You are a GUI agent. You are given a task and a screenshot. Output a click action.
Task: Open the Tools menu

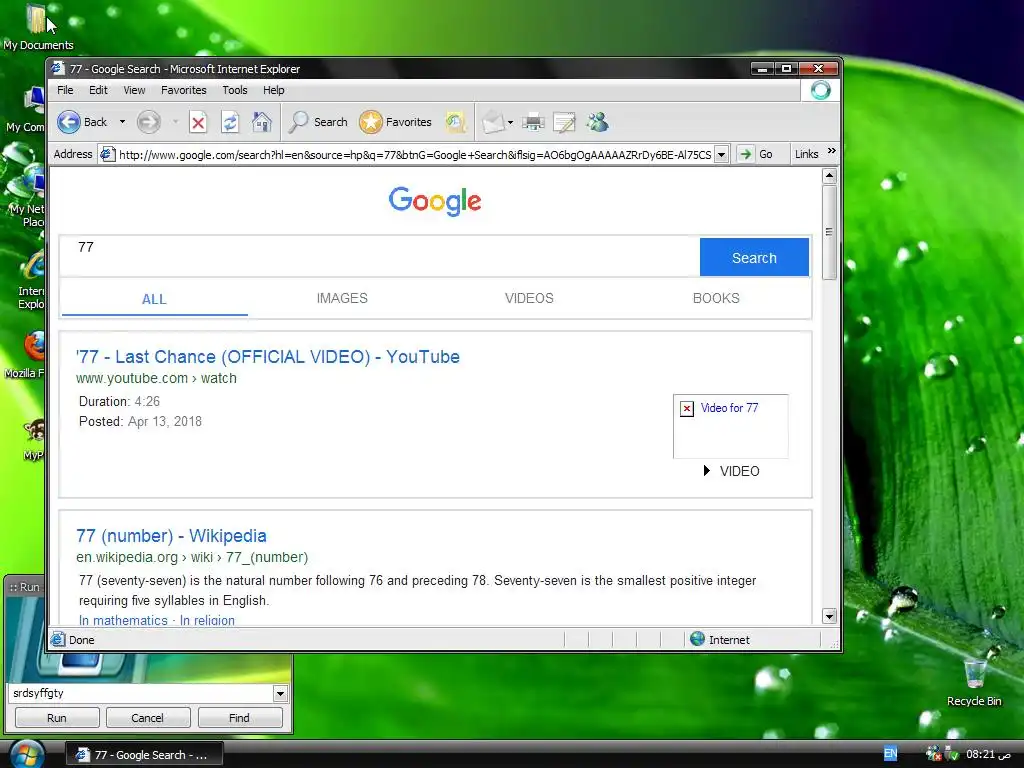point(234,90)
